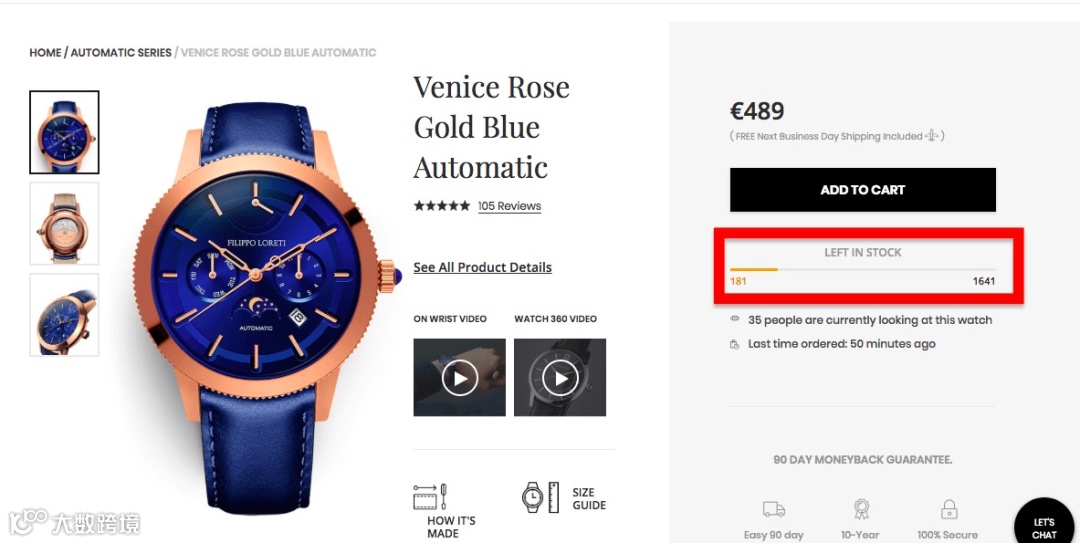
Task: Click the eye icon beside viewers count
Action: (x=735, y=319)
